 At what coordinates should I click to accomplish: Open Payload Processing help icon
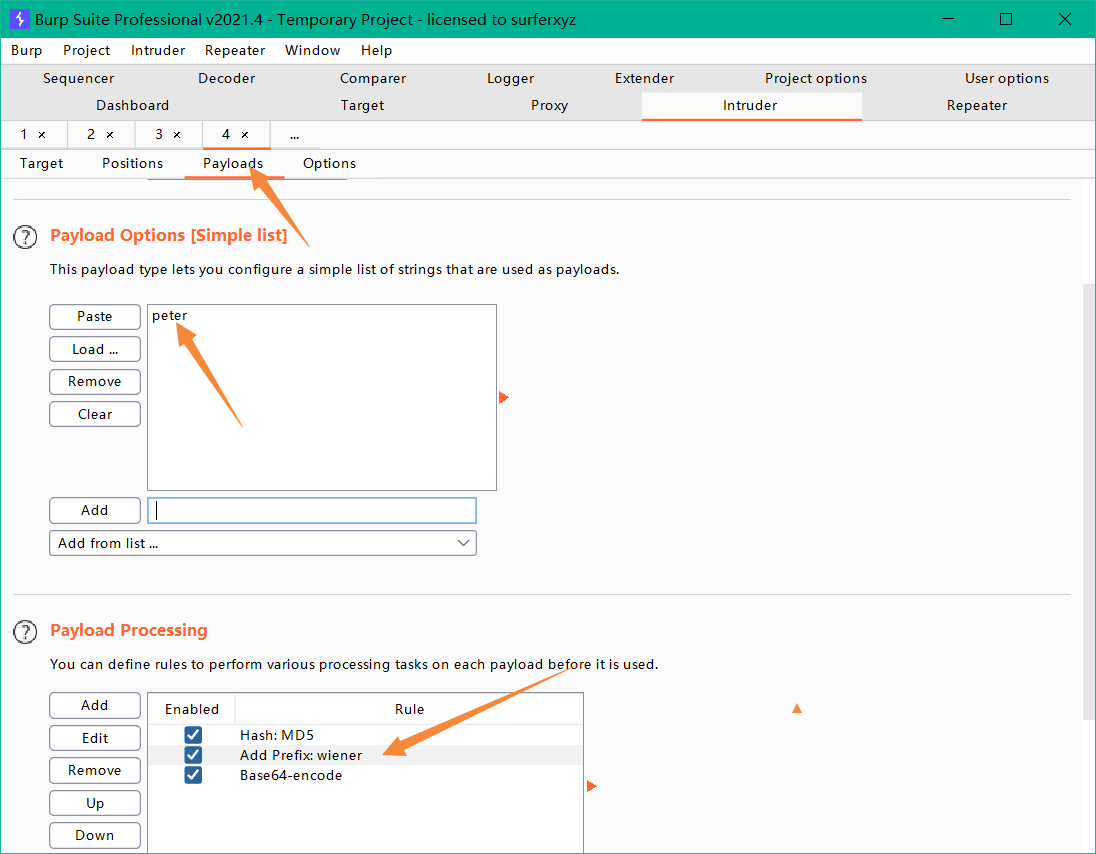pyautogui.click(x=25, y=632)
